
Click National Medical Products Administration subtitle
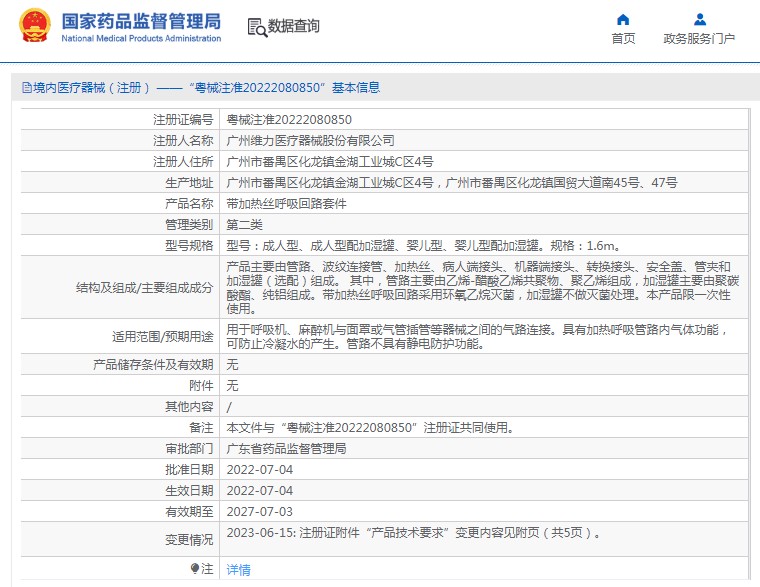141,38
